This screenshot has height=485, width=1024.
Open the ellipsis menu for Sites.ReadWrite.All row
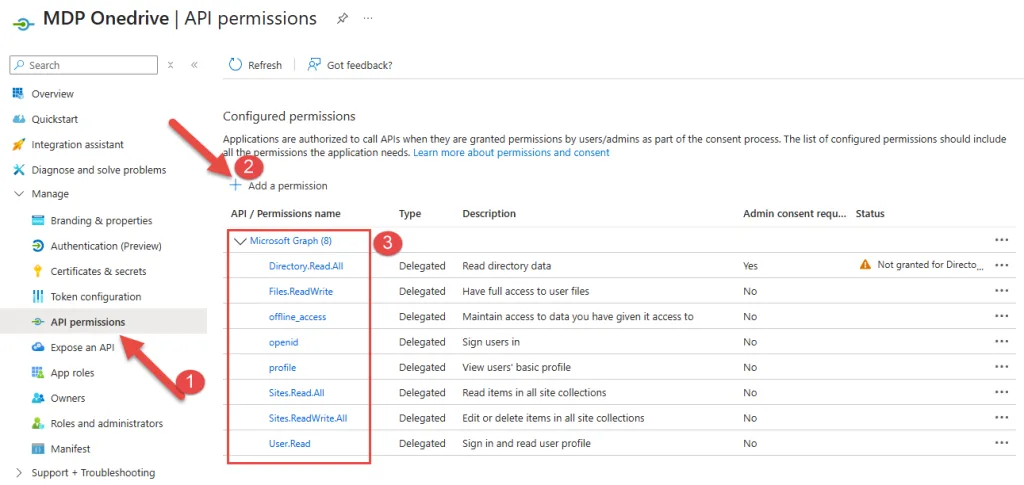[1001, 418]
